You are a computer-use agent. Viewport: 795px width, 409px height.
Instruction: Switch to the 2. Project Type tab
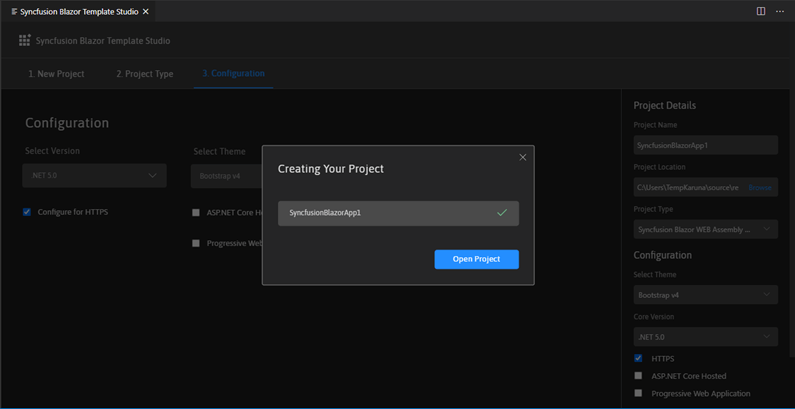(144, 74)
